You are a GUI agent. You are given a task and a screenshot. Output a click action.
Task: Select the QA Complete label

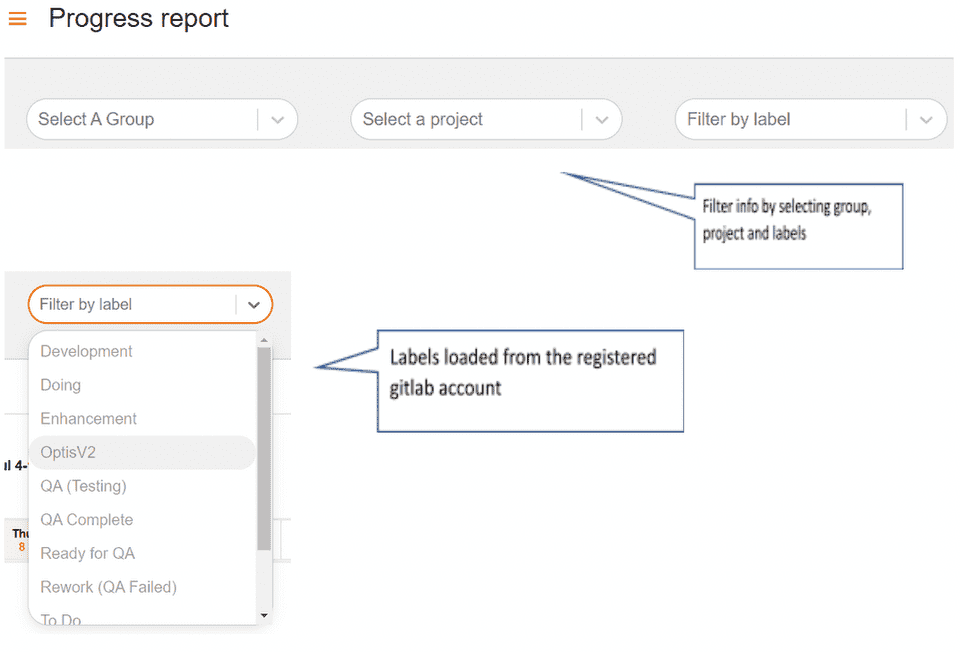pyautogui.click(x=86, y=520)
